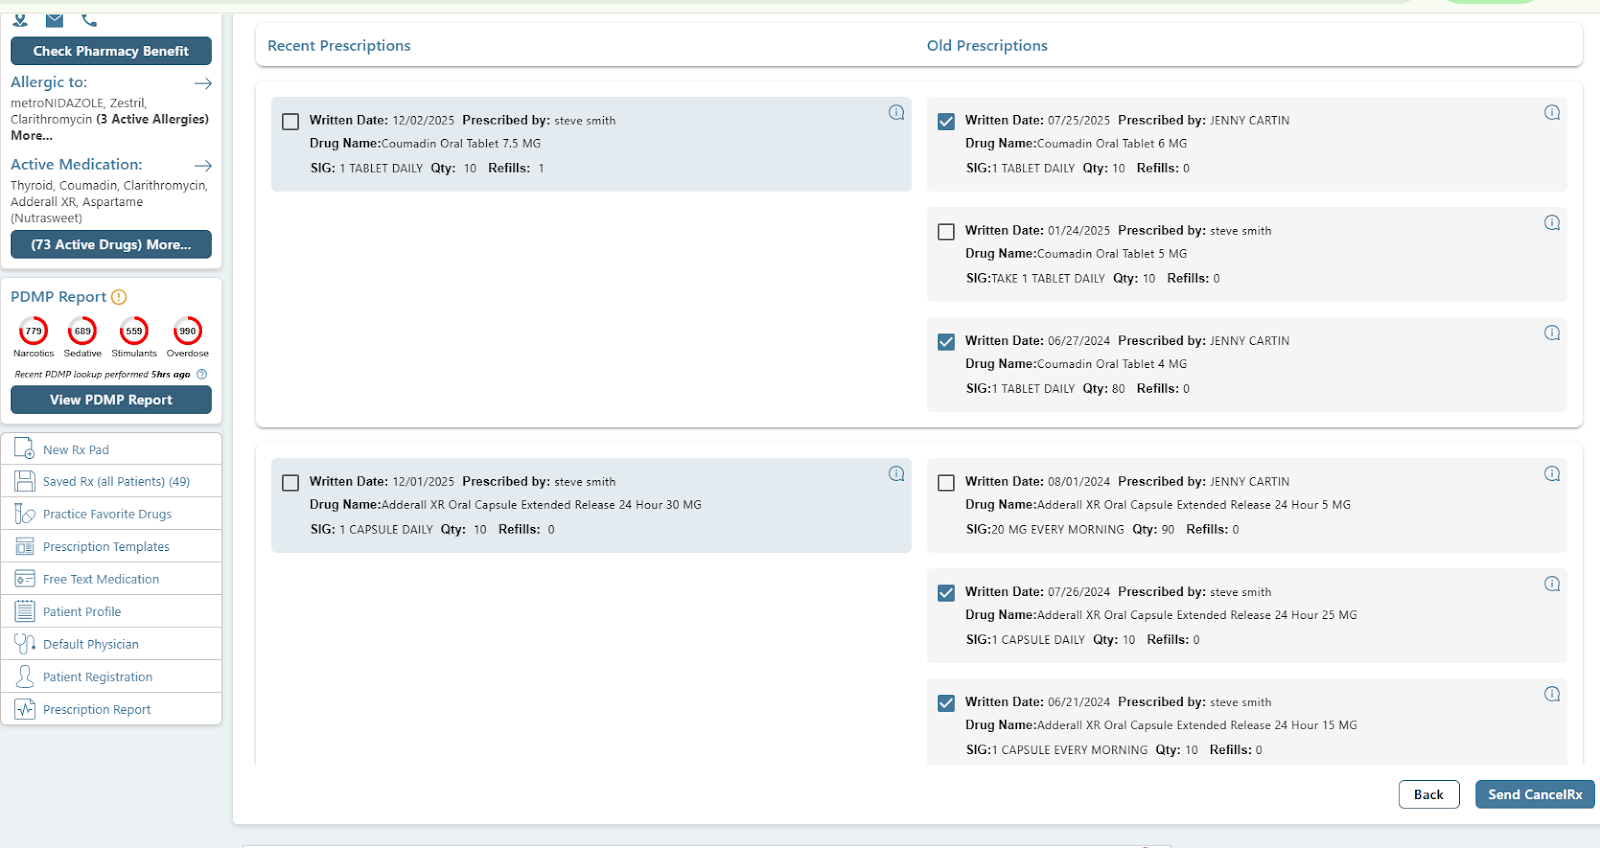This screenshot has width=1600, height=848.
Task: Expand Allergic to section with arrow
Action: (203, 83)
